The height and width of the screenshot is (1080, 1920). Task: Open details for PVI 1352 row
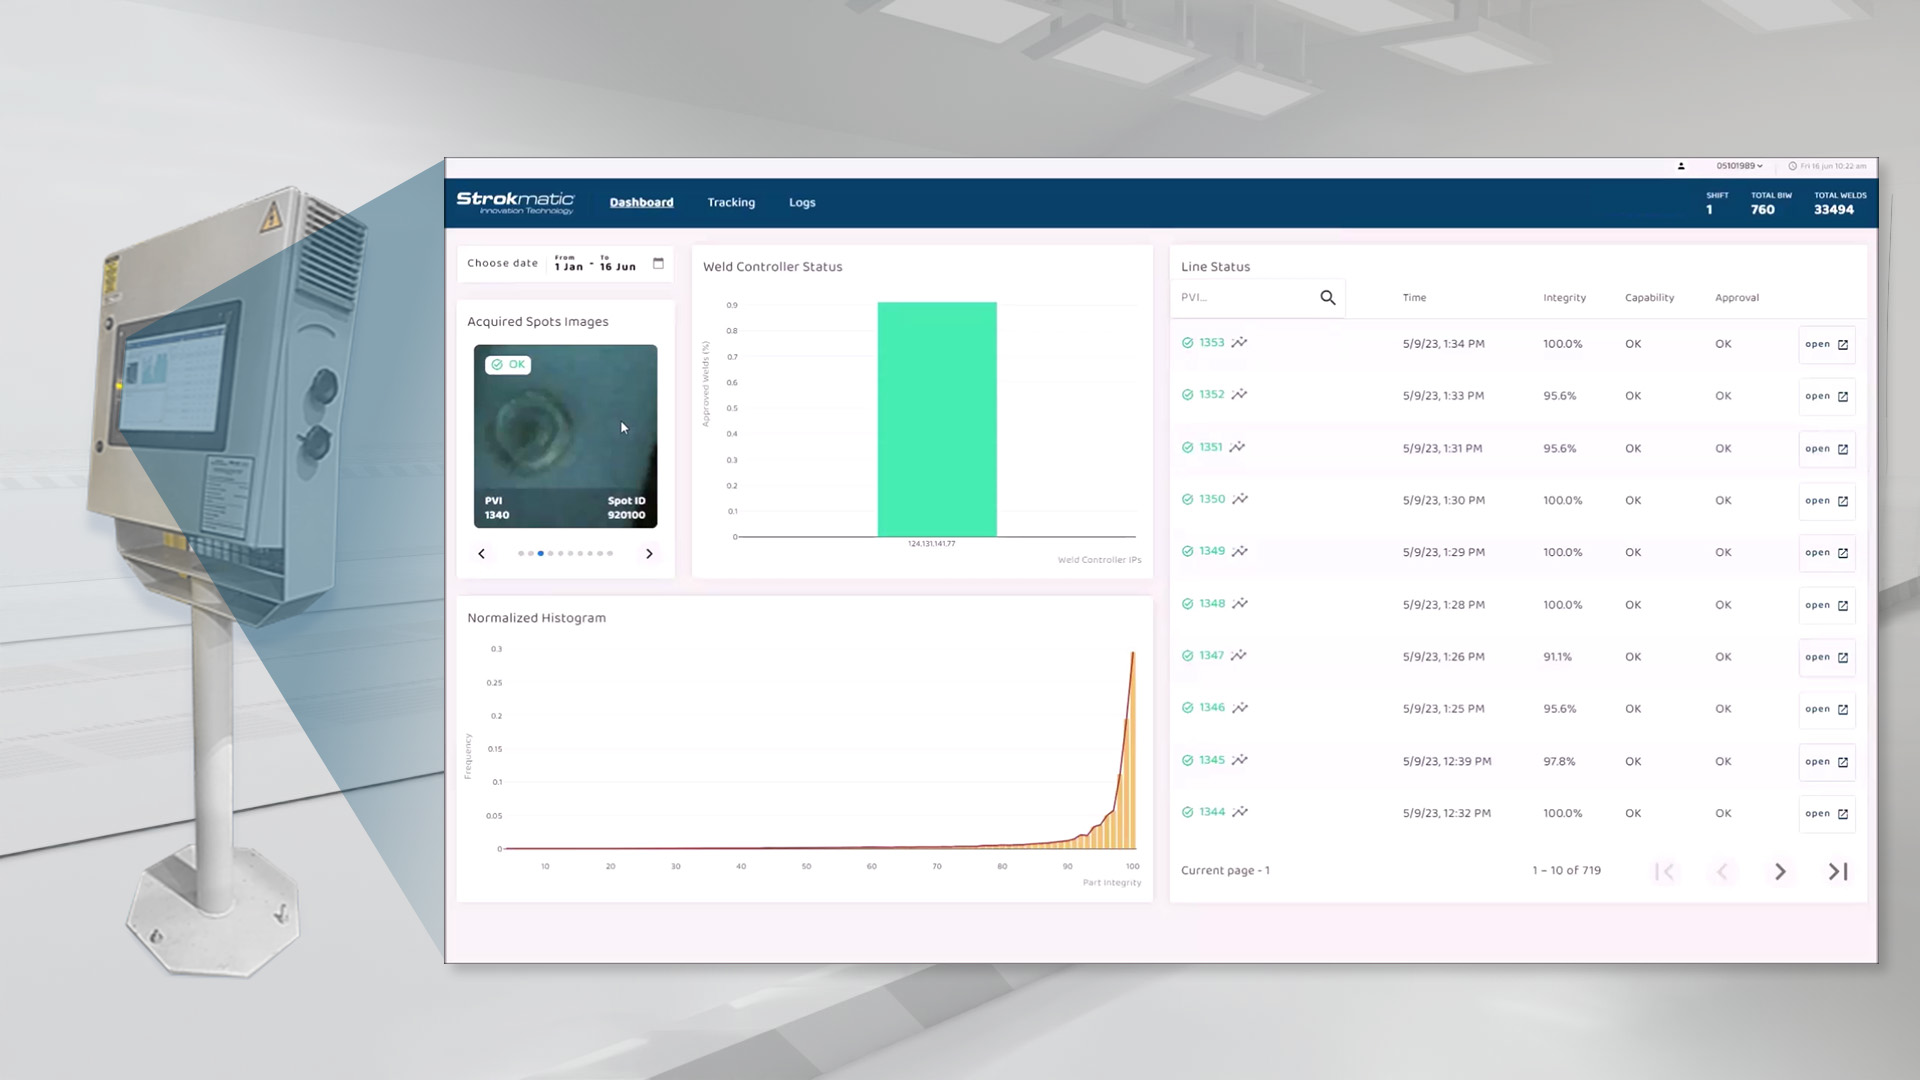point(1826,397)
